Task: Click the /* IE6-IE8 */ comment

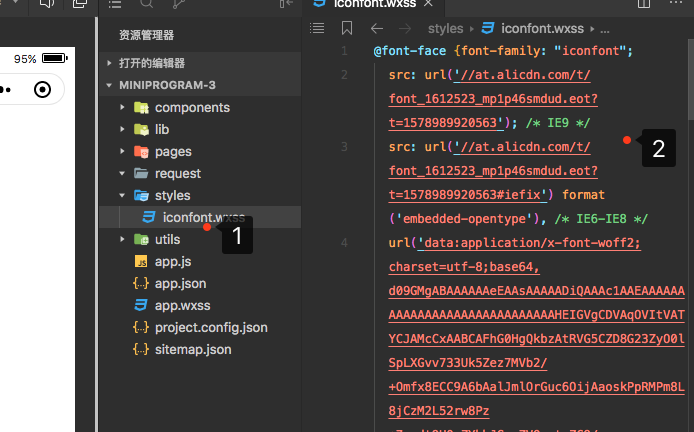Action: (x=601, y=219)
